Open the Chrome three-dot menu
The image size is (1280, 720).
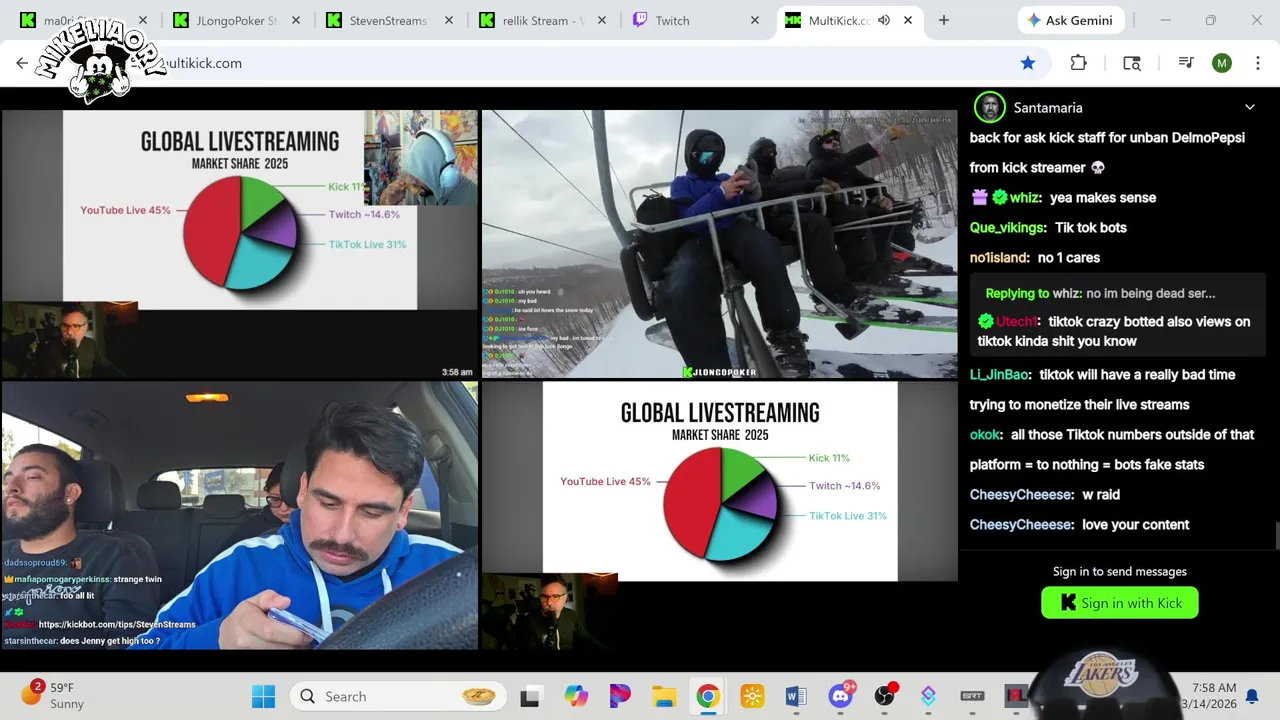[1257, 63]
